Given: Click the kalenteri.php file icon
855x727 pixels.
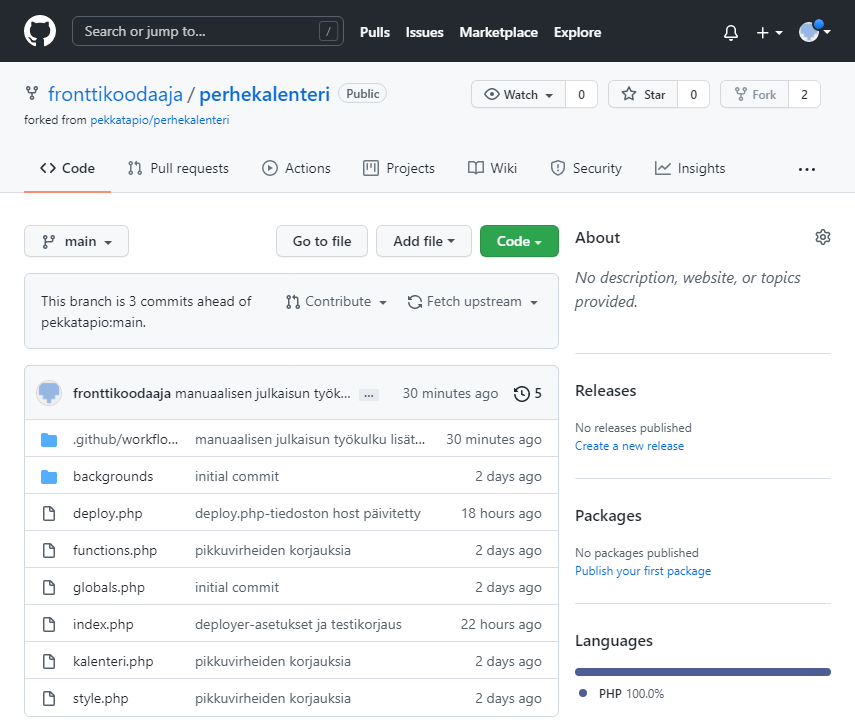Looking at the screenshot, I should pyautogui.click(x=49, y=662).
